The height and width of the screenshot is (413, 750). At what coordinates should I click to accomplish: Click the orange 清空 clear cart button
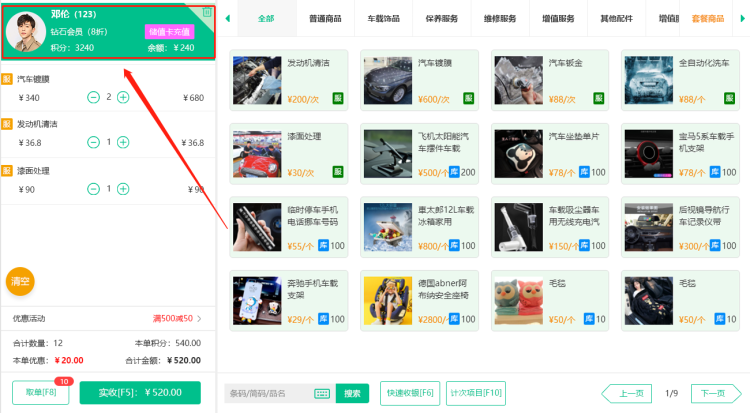pos(20,281)
